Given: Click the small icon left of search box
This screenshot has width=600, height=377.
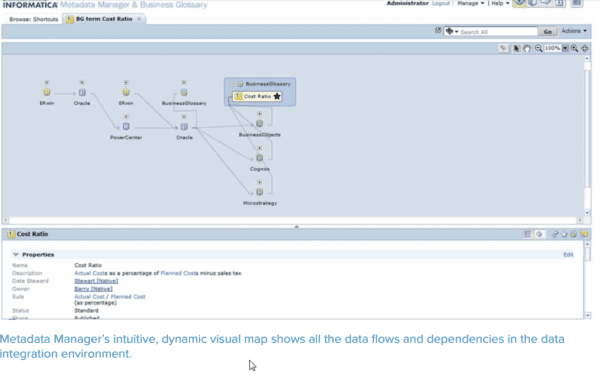Looking at the screenshot, I should (438, 31).
